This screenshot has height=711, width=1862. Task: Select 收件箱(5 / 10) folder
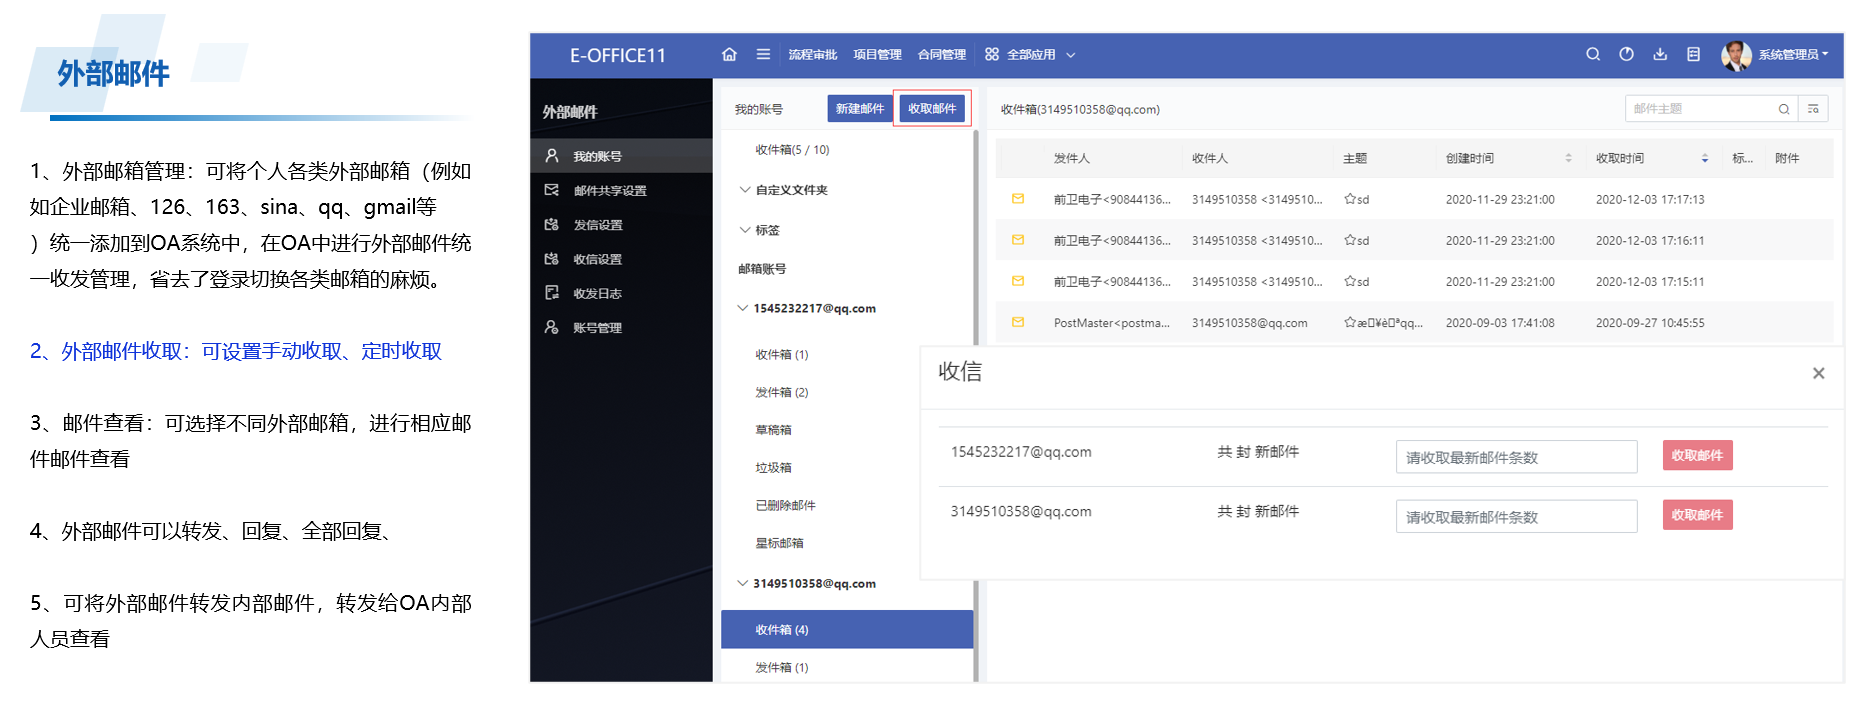(x=792, y=150)
